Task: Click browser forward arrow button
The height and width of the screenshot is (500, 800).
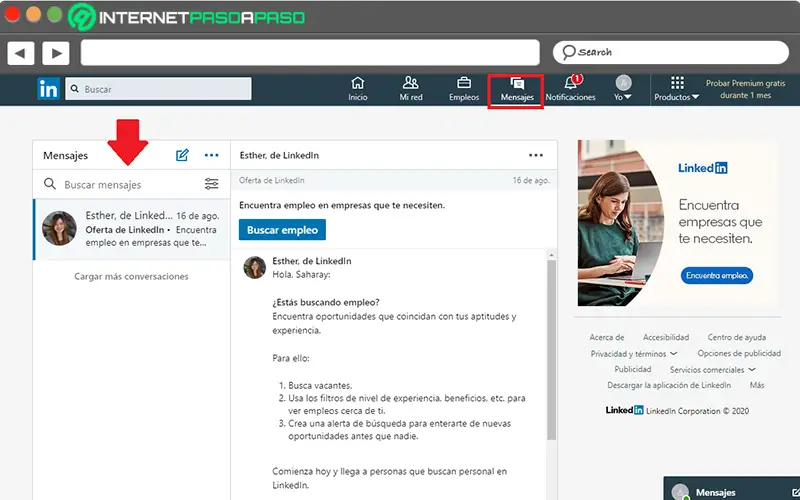Action: (x=56, y=53)
